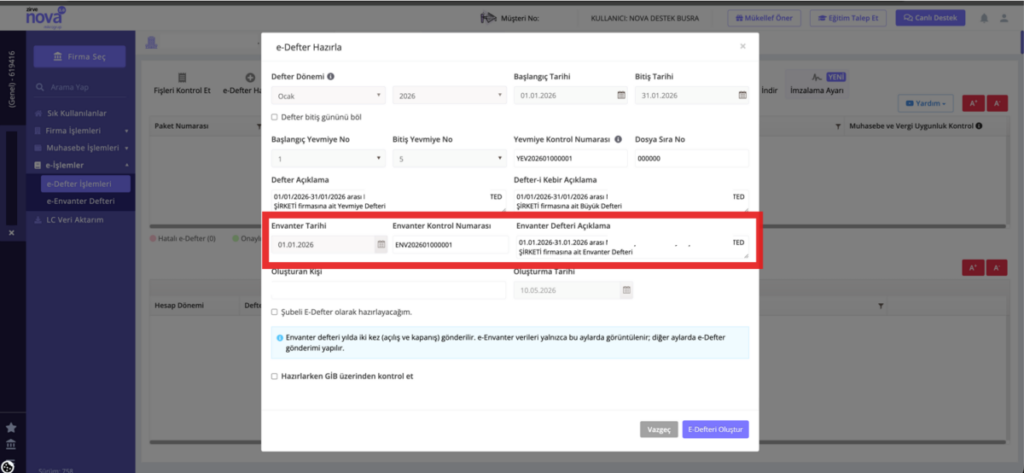Select e-Defter İşlemleri menu item
This screenshot has width=1024, height=473.
[85, 184]
